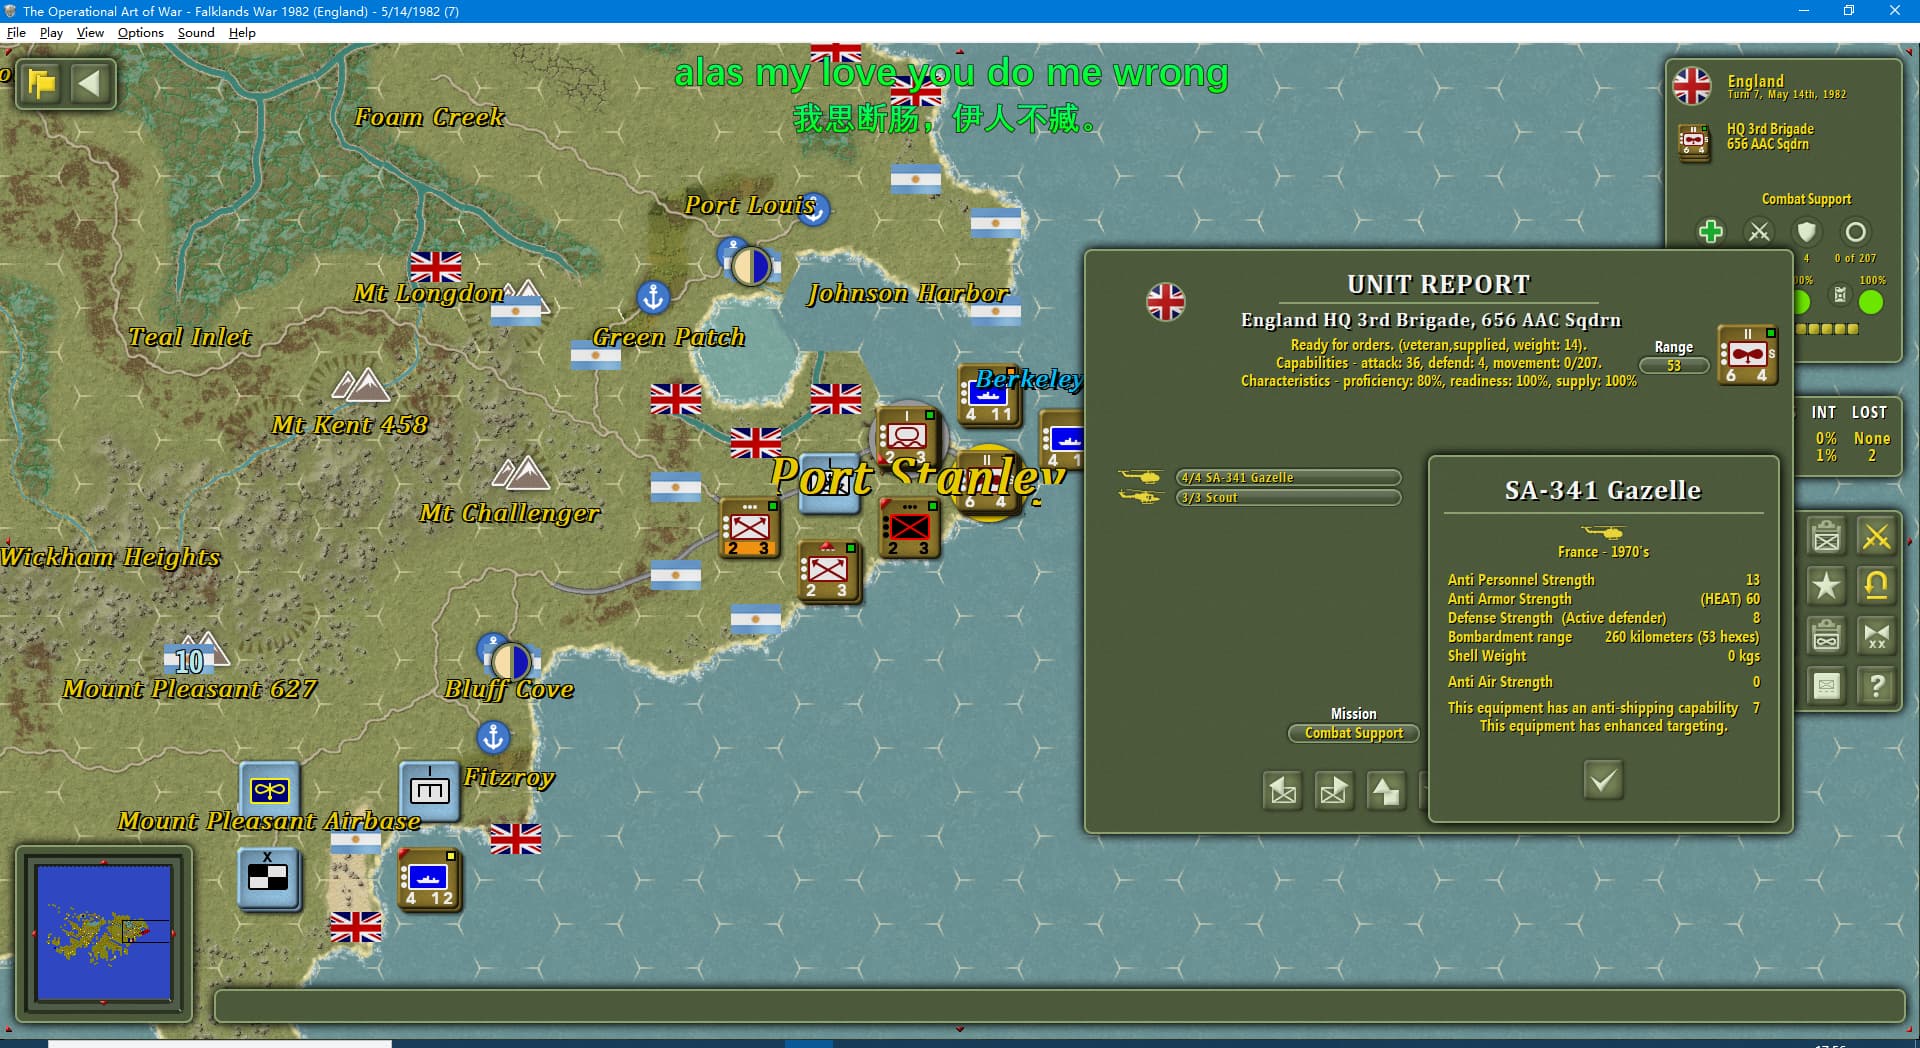Screen dimensions: 1920x1048
Task: Open the Sound menu
Action: coord(196,32)
